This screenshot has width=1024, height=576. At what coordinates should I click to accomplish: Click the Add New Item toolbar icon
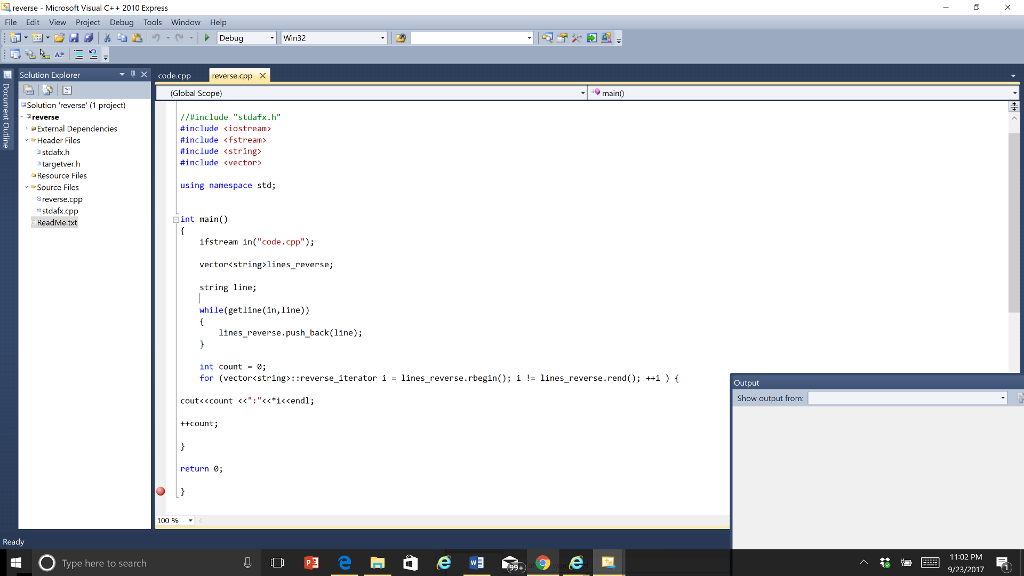37,38
